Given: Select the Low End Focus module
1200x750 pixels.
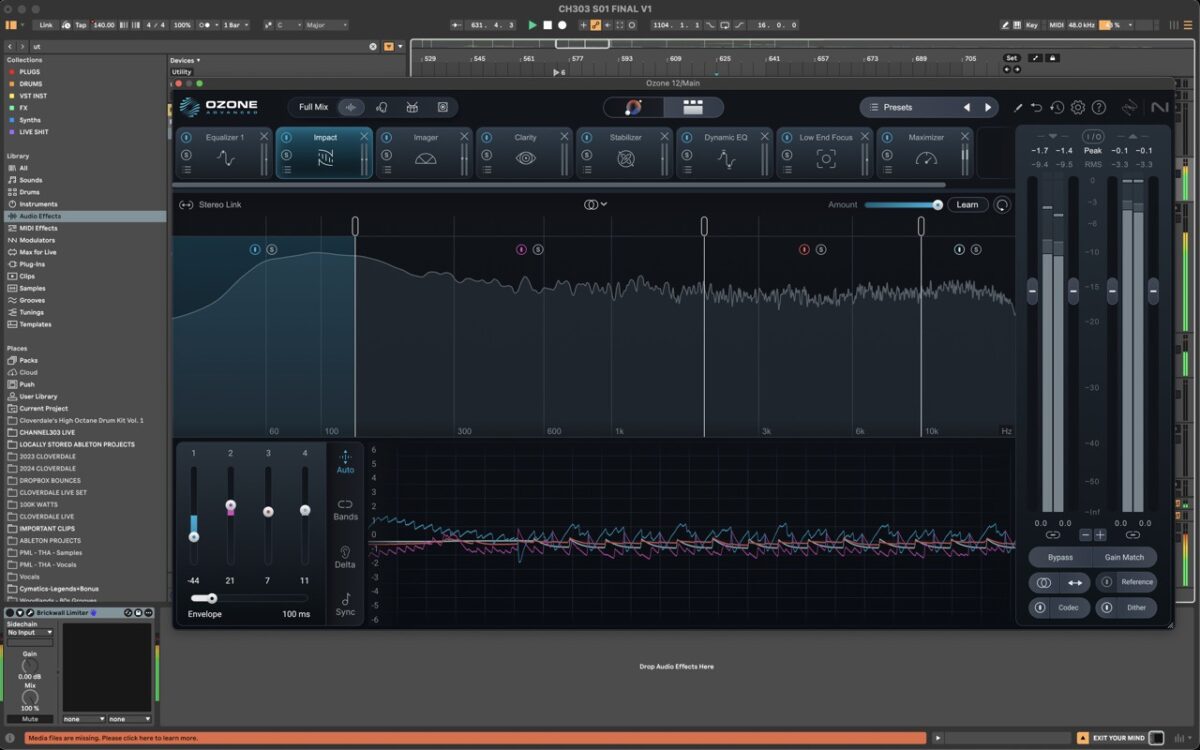Looking at the screenshot, I should pos(826,158).
